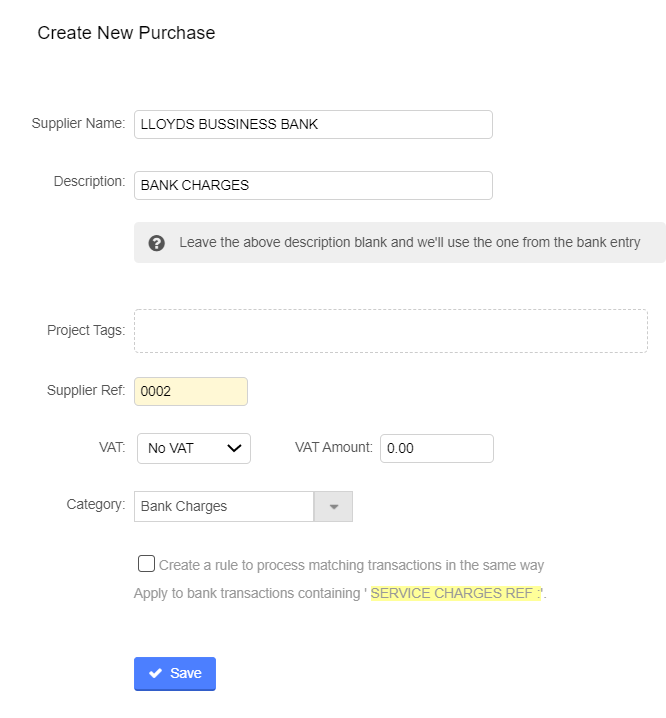666x718 pixels.
Task: Click the VAT Amount input box
Action: coord(437,448)
